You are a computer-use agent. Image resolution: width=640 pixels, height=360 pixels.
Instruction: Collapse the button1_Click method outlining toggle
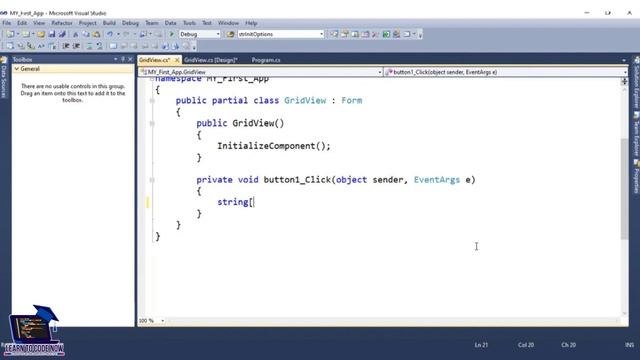tap(152, 180)
